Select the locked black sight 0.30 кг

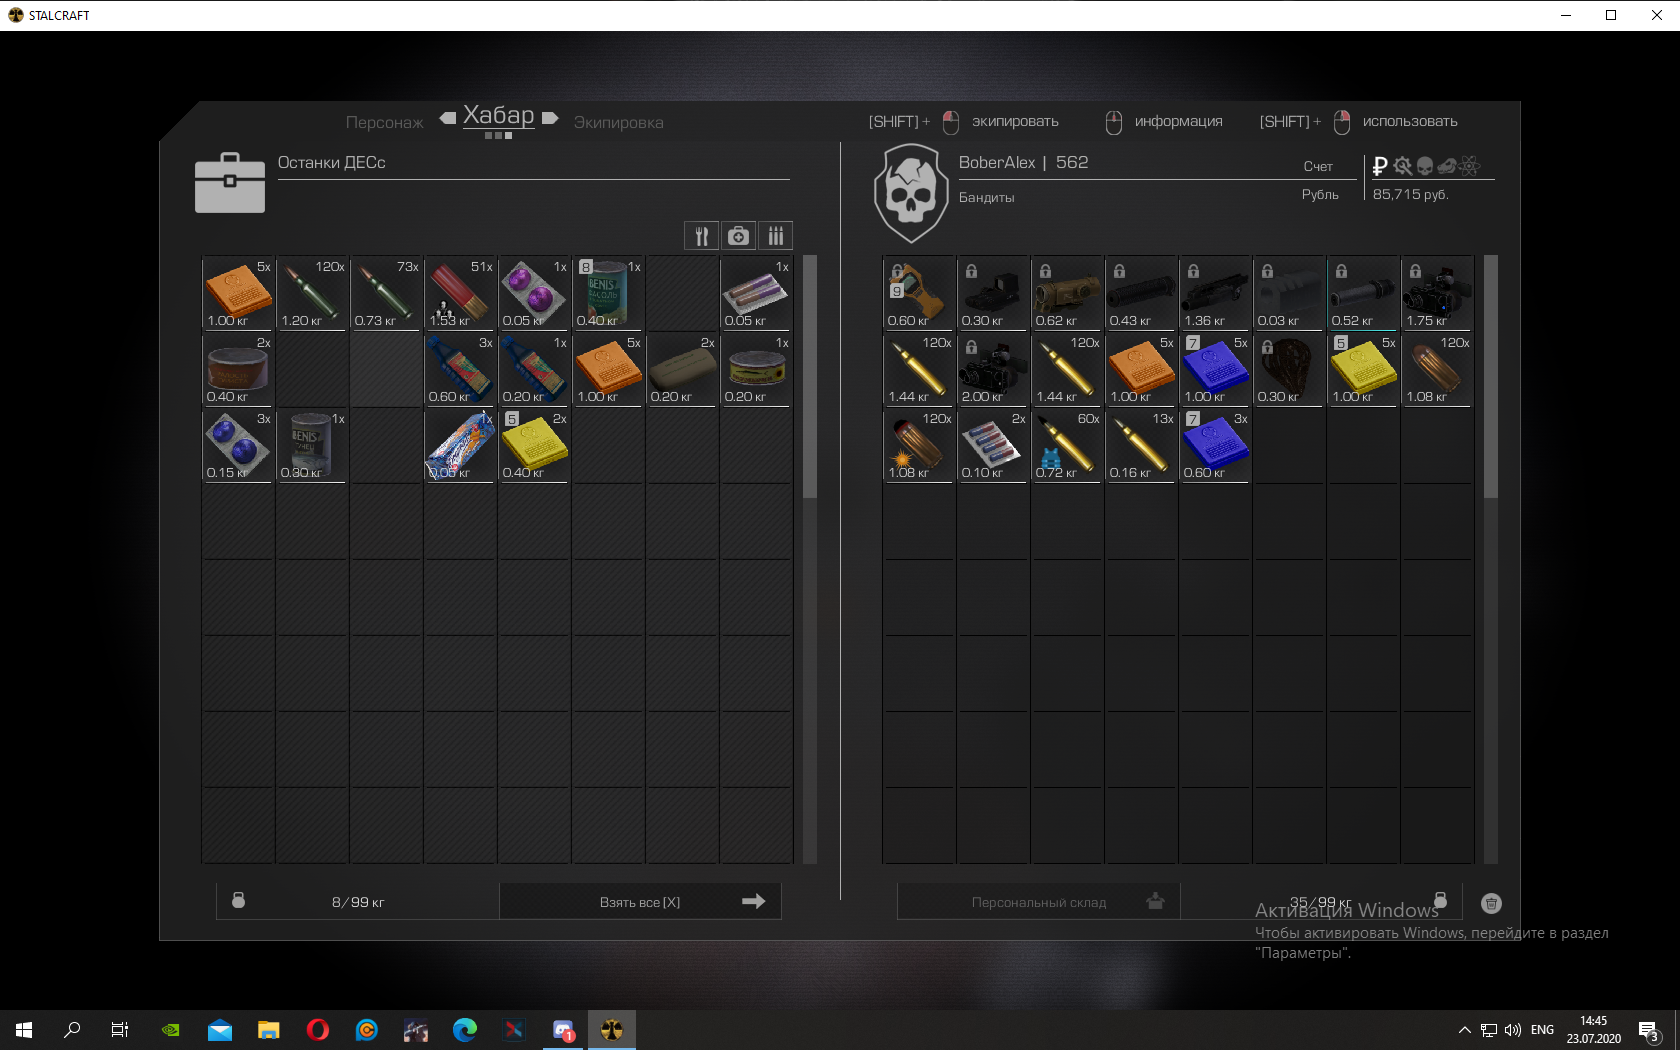tap(993, 293)
